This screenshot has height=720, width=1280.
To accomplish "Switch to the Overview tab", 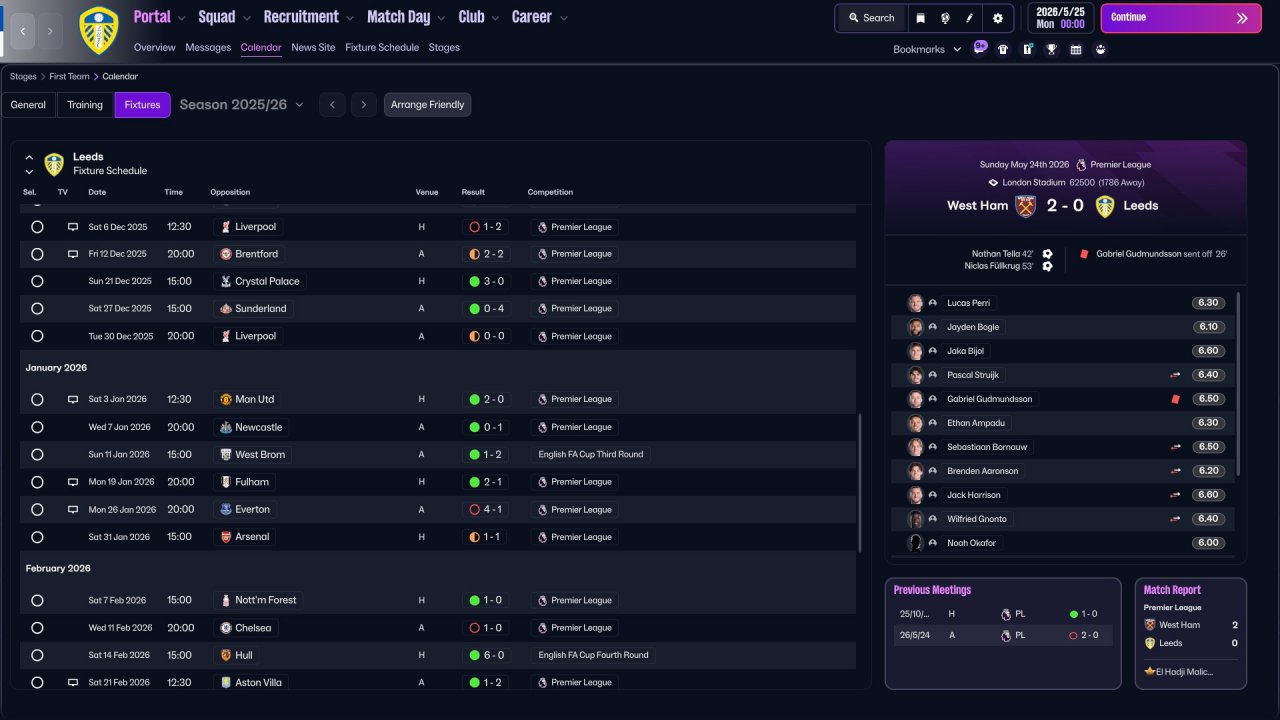I will coord(154,47).
